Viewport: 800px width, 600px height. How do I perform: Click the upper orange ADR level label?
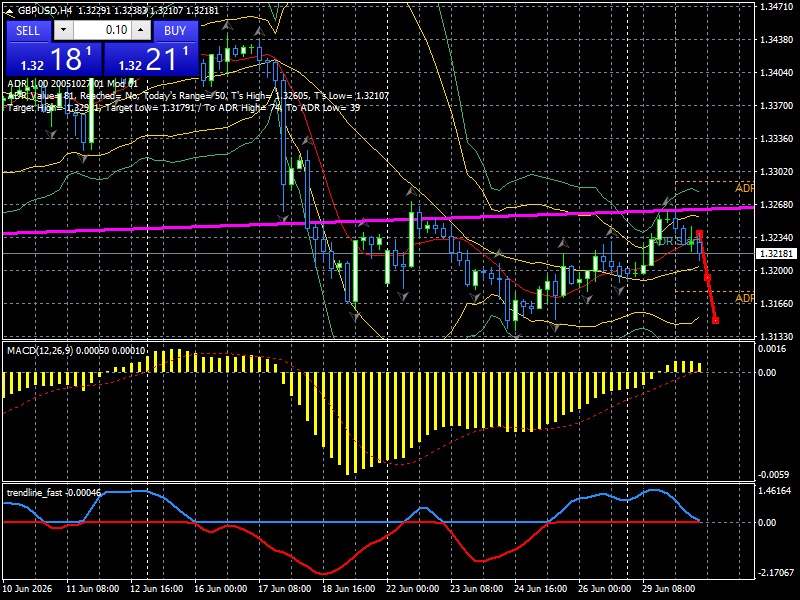tap(744, 189)
